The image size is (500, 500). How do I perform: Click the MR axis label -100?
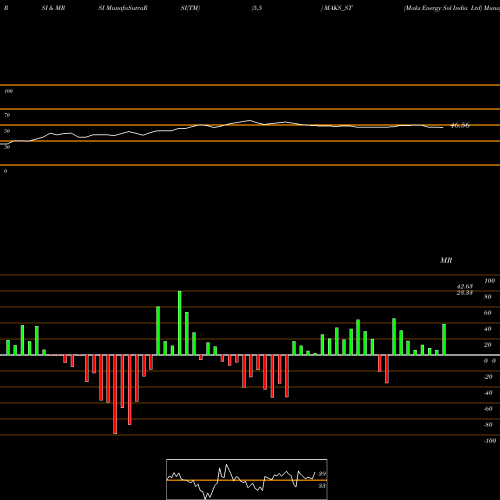click(490, 441)
